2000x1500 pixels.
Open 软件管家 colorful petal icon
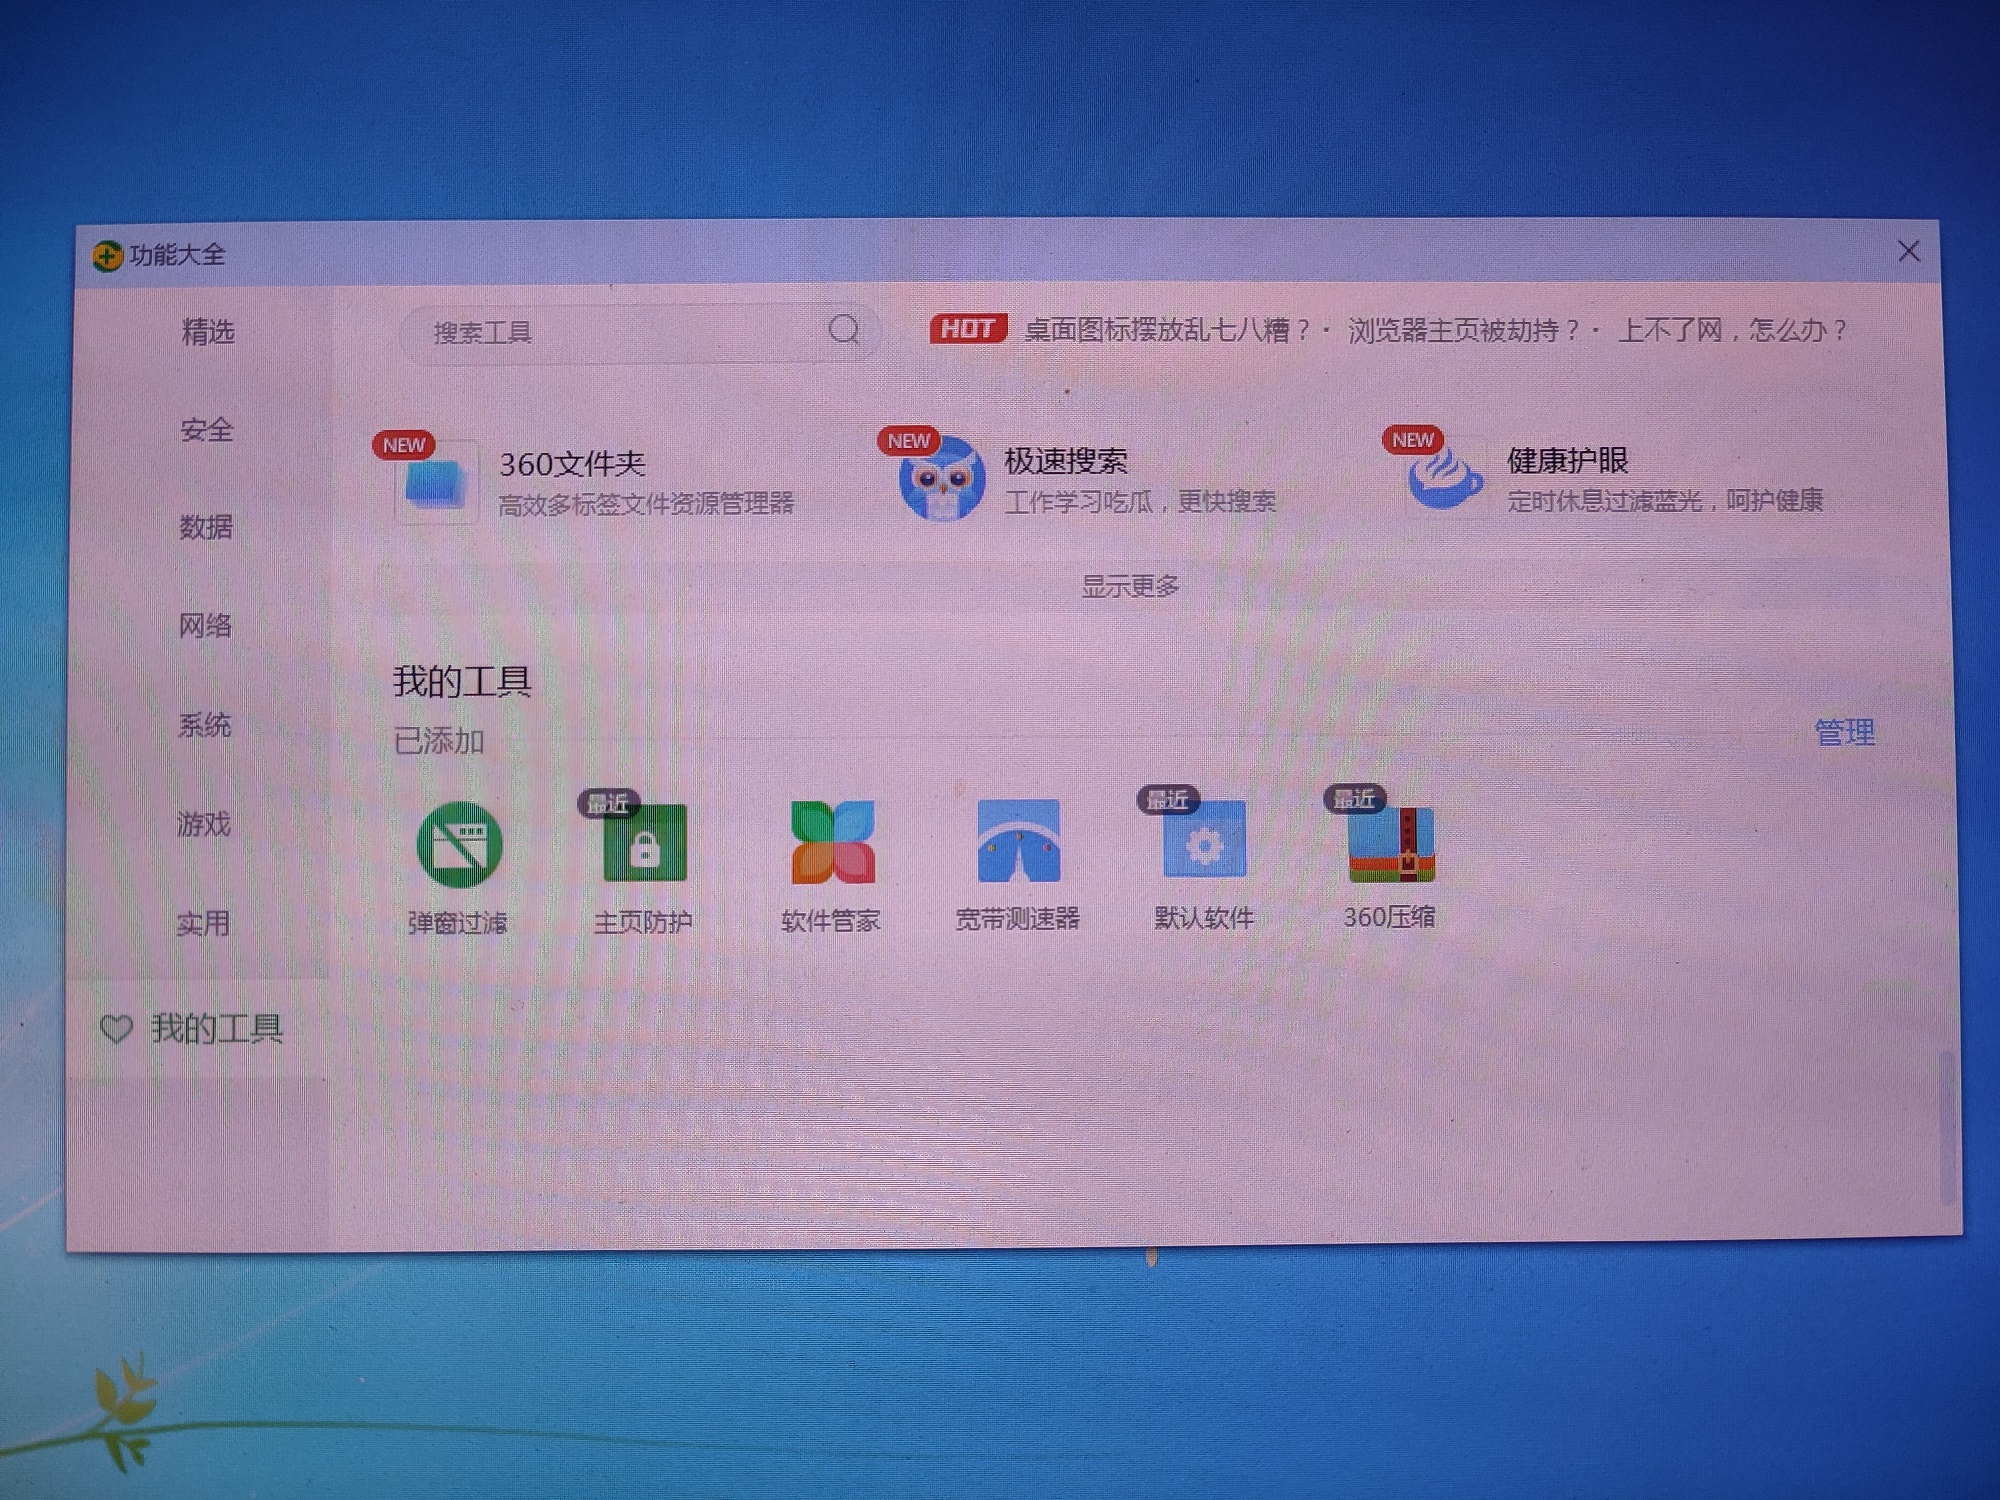833,842
